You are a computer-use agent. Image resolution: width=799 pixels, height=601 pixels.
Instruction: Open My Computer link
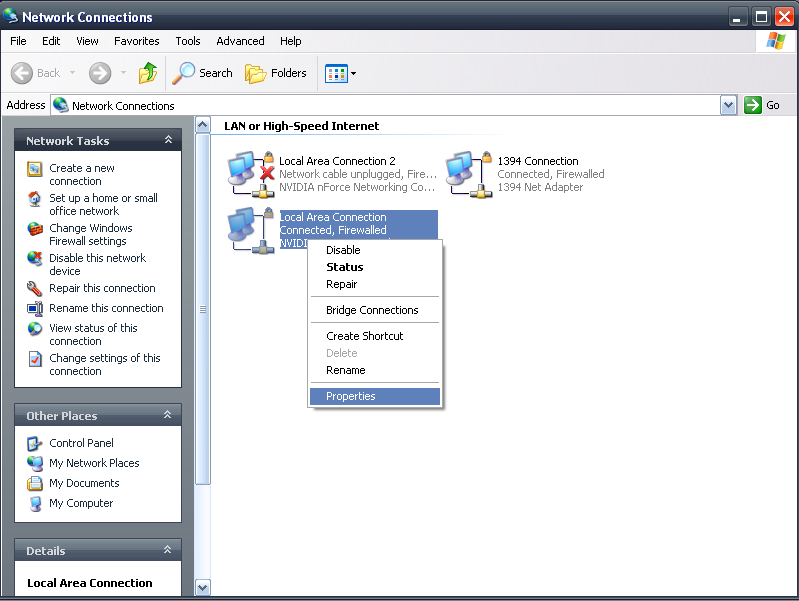81,503
